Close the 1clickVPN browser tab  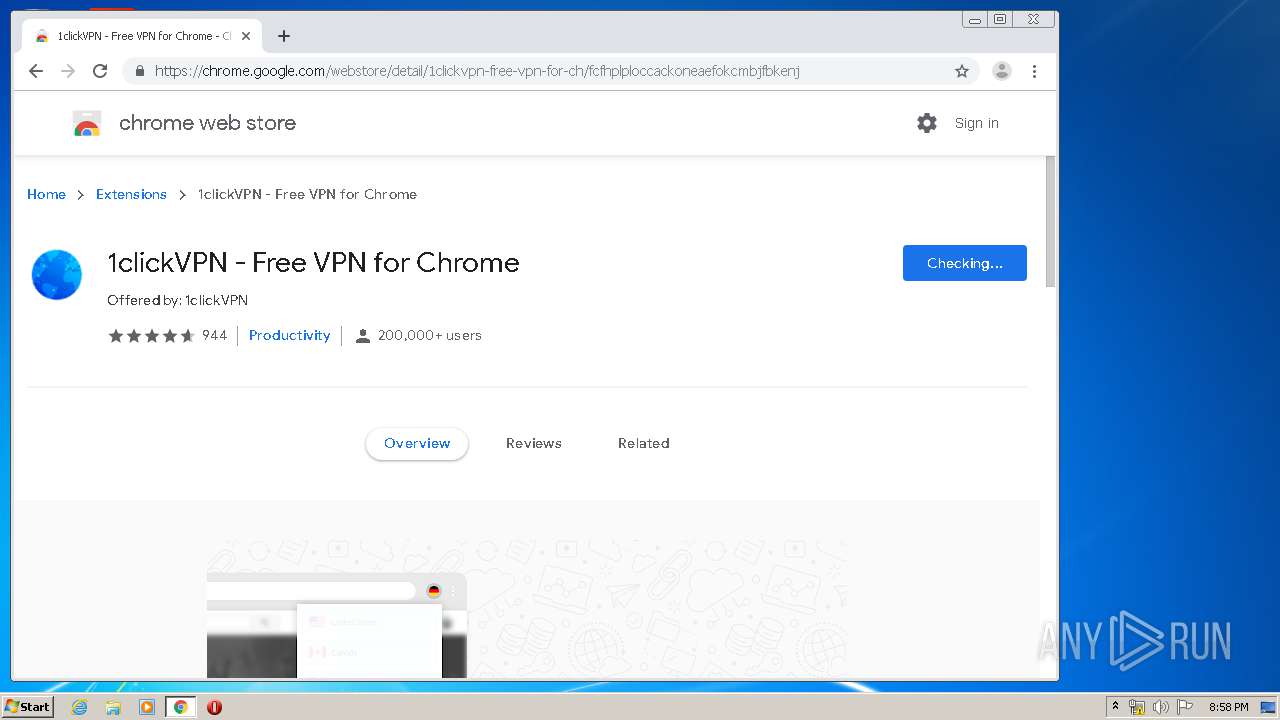pos(246,36)
